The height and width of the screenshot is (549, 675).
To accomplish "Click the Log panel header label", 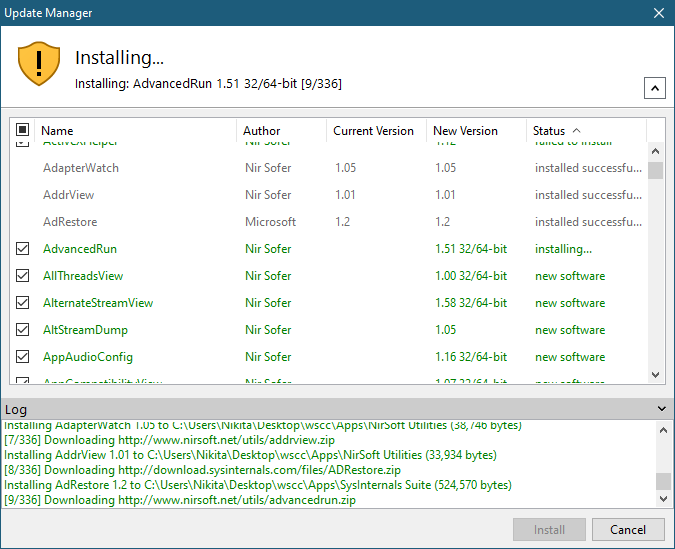I will (x=16, y=409).
